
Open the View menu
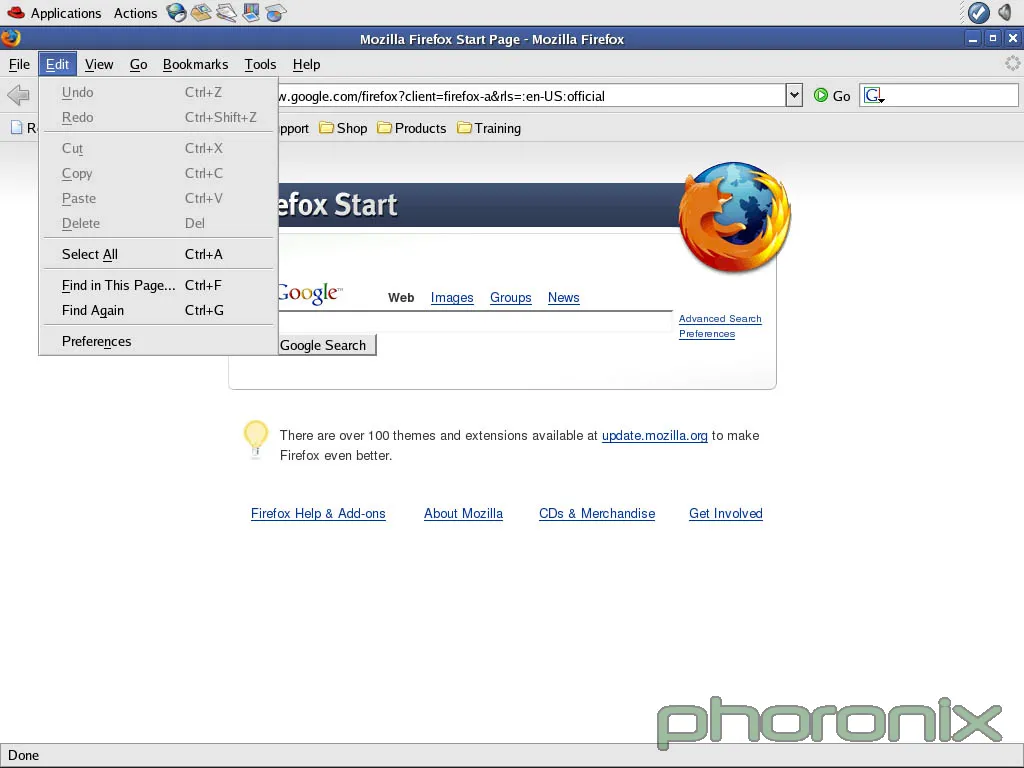coord(99,64)
